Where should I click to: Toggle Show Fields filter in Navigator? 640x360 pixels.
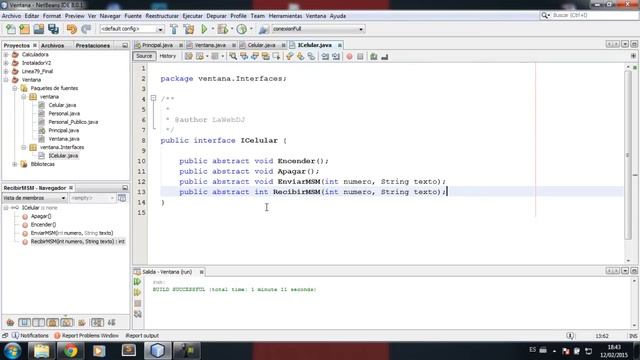(x=24, y=322)
